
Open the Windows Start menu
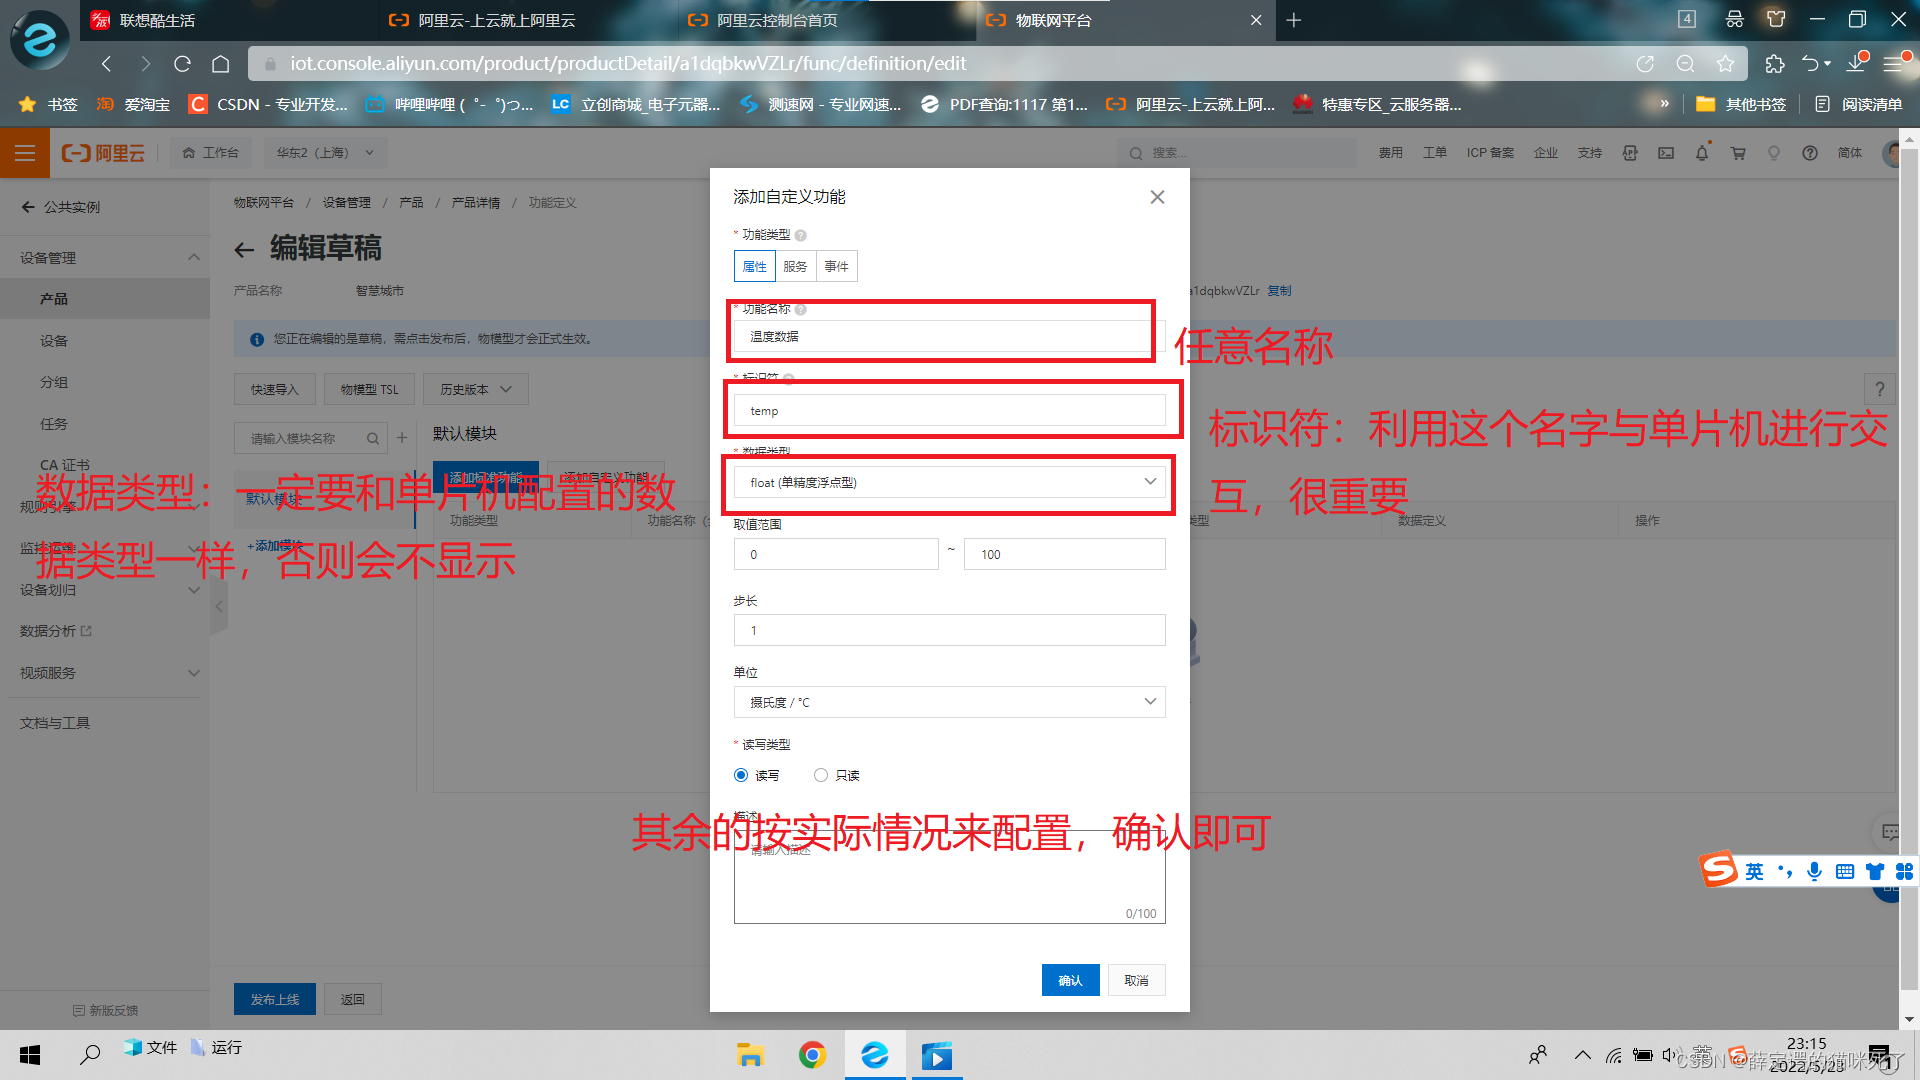click(30, 1055)
